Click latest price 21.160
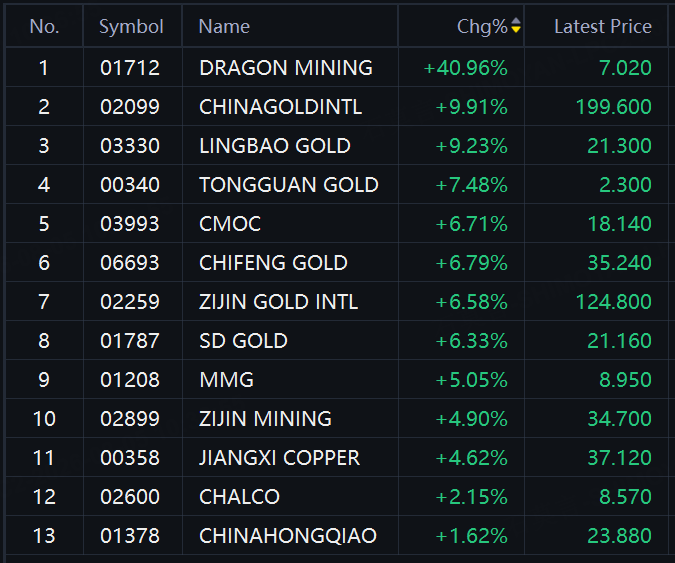 619,341
